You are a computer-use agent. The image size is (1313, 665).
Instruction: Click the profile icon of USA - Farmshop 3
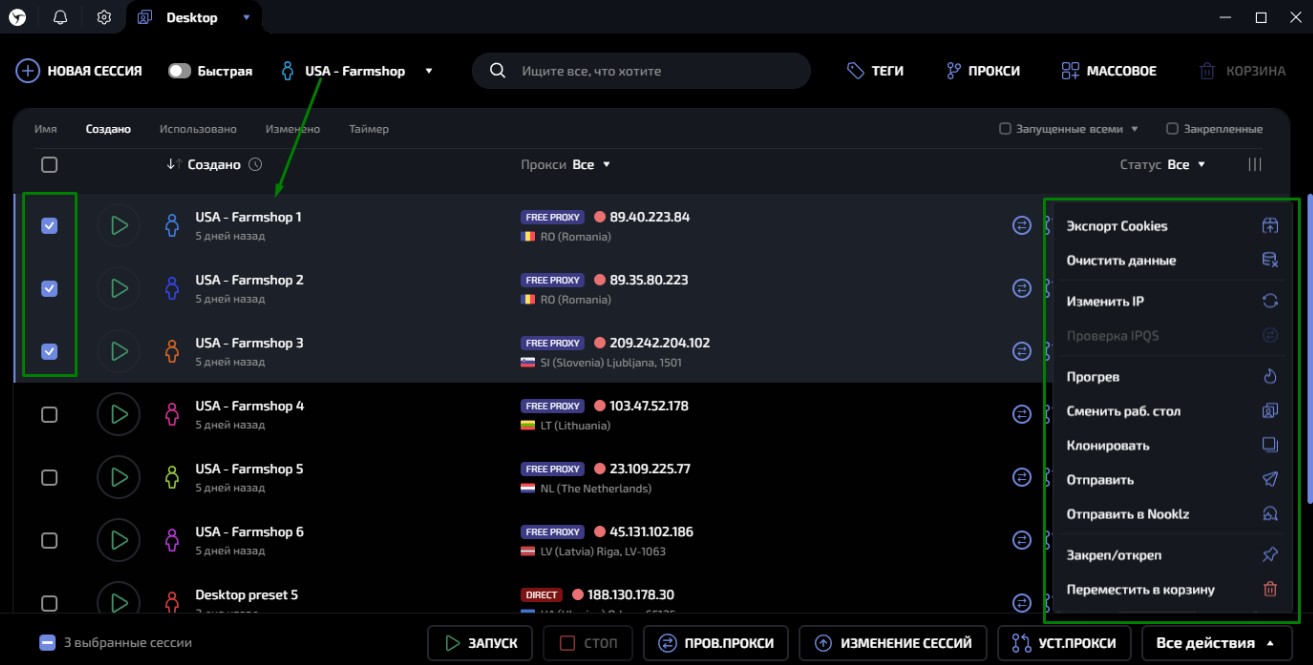point(172,351)
